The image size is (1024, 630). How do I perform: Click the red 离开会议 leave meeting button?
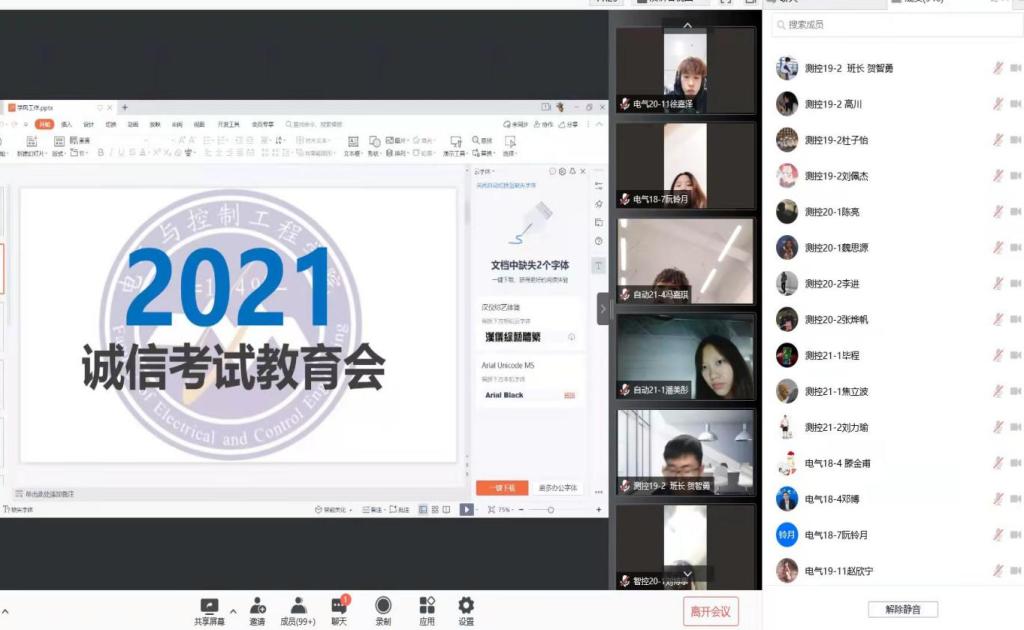click(711, 611)
